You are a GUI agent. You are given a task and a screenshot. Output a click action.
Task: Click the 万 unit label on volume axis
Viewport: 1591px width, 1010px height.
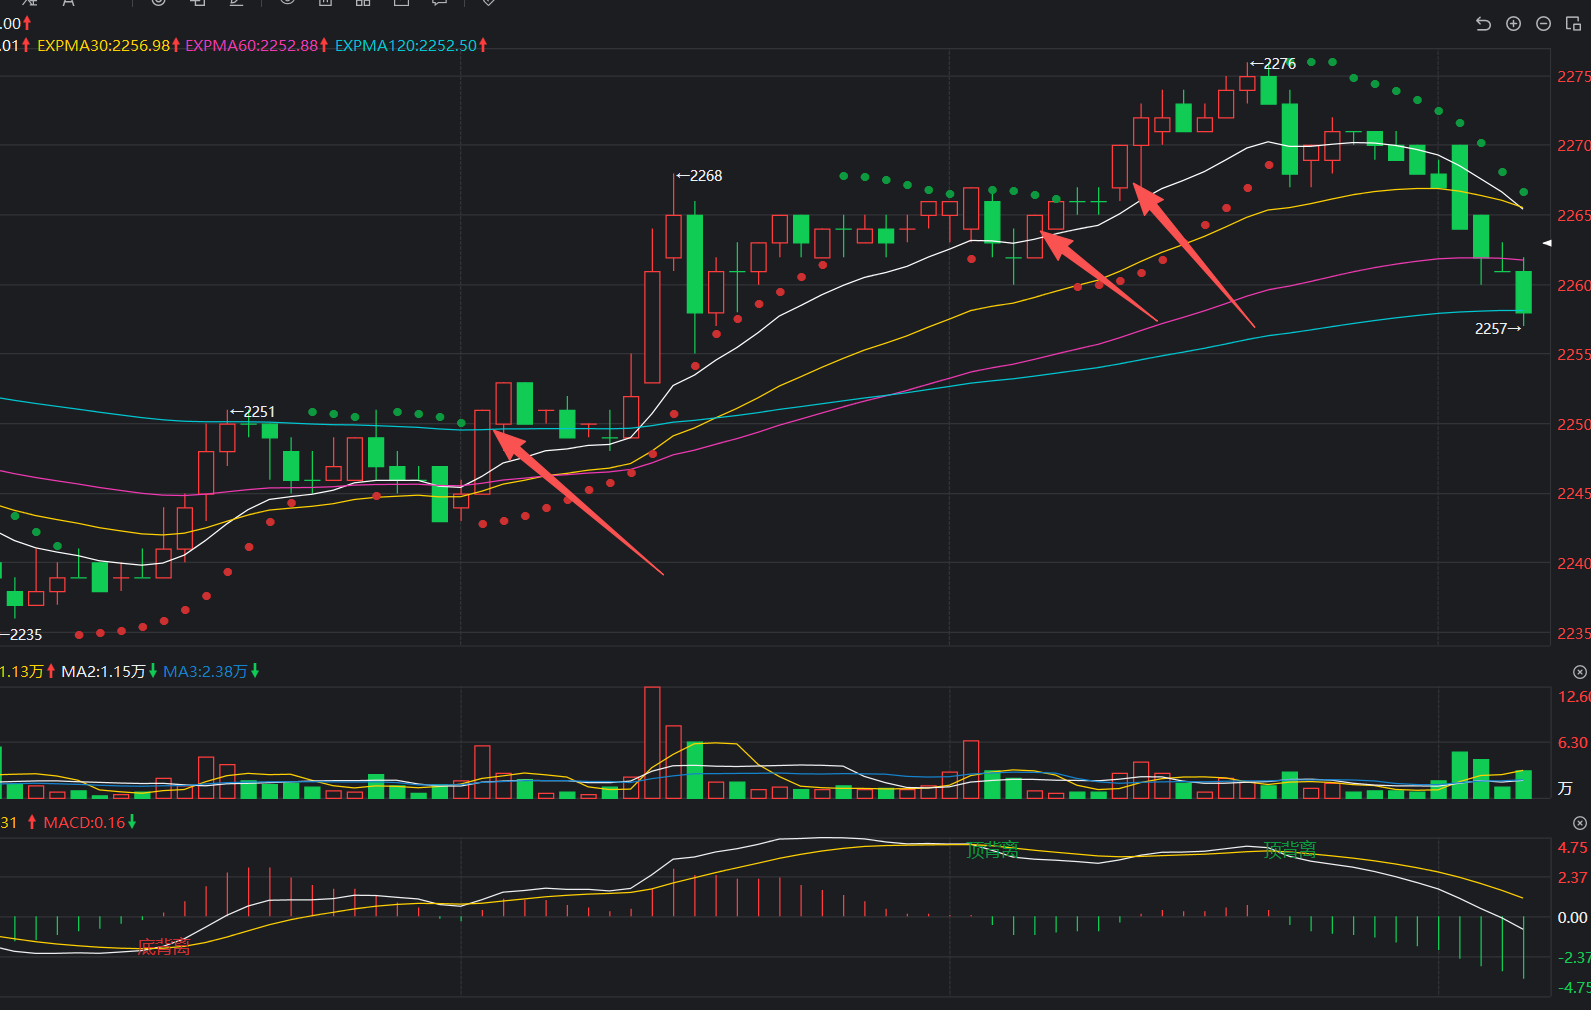[1565, 789]
